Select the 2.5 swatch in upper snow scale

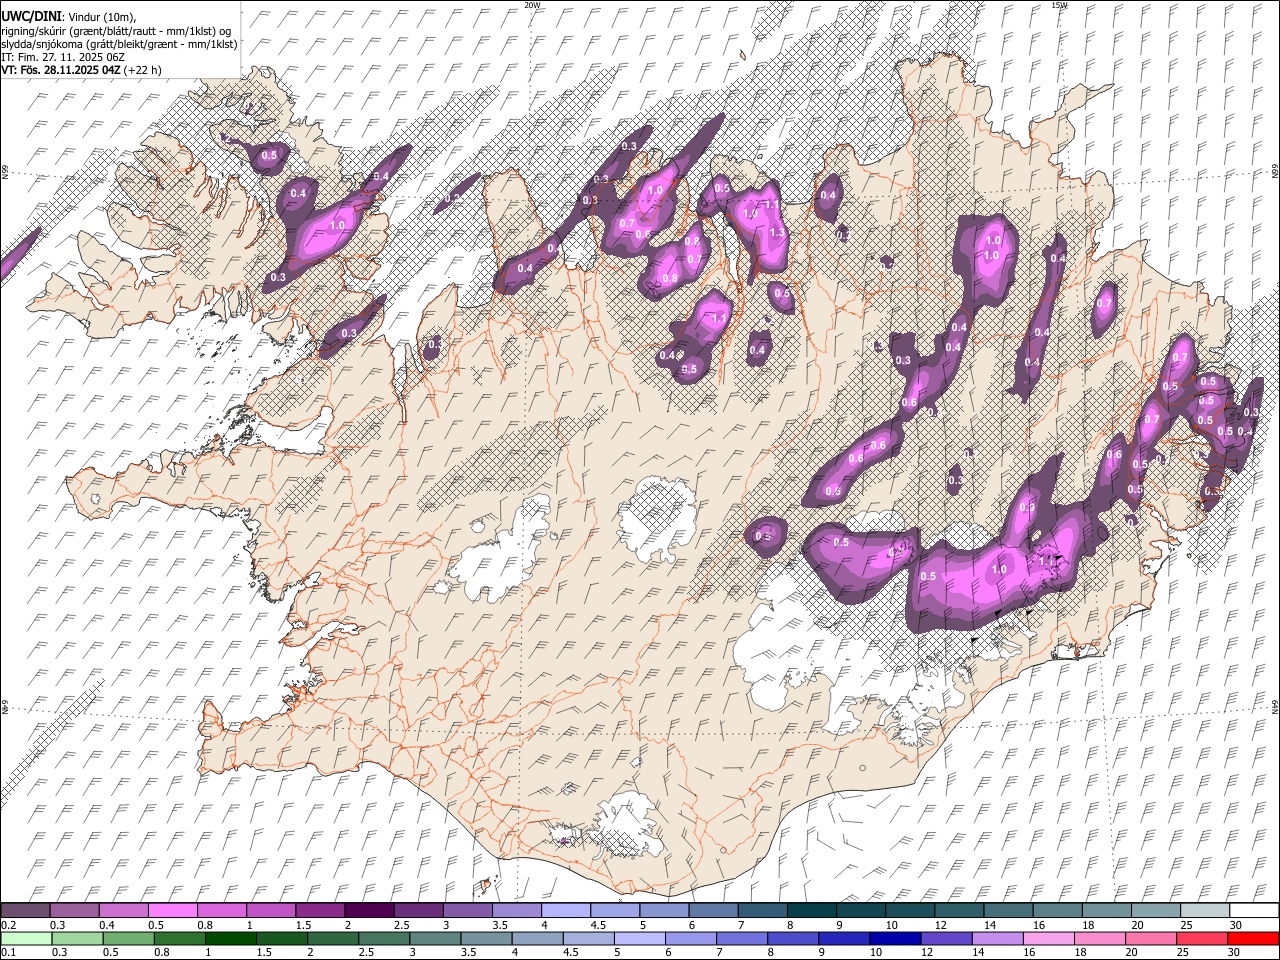(418, 911)
